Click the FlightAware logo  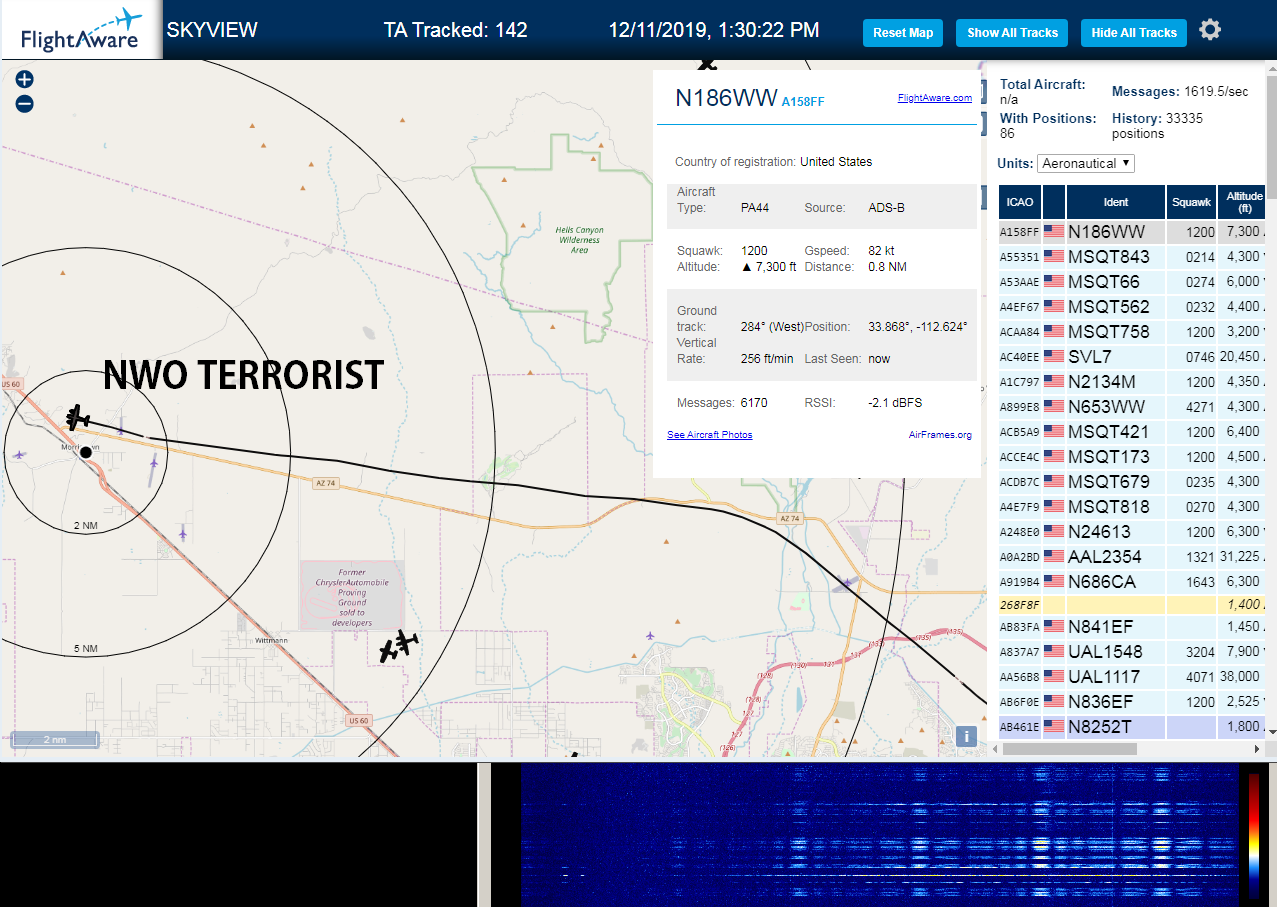[x=81, y=31]
